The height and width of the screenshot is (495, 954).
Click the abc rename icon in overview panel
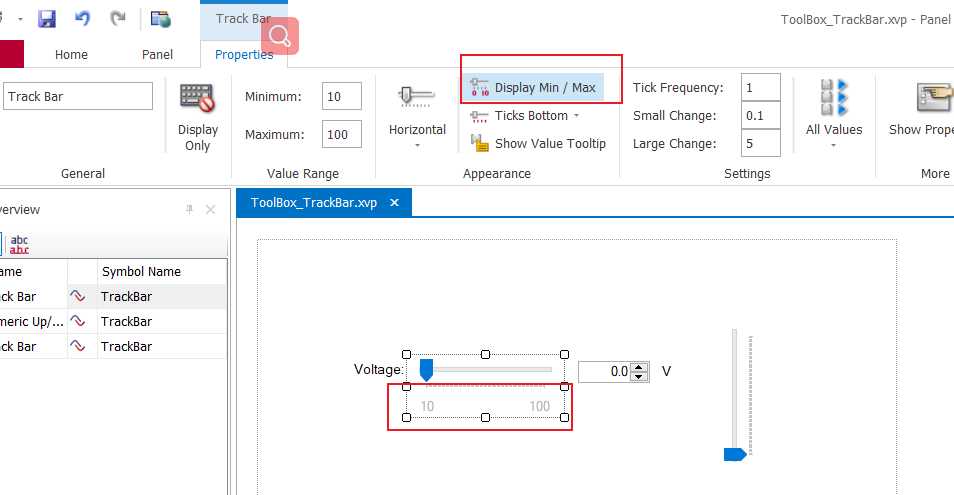19,243
